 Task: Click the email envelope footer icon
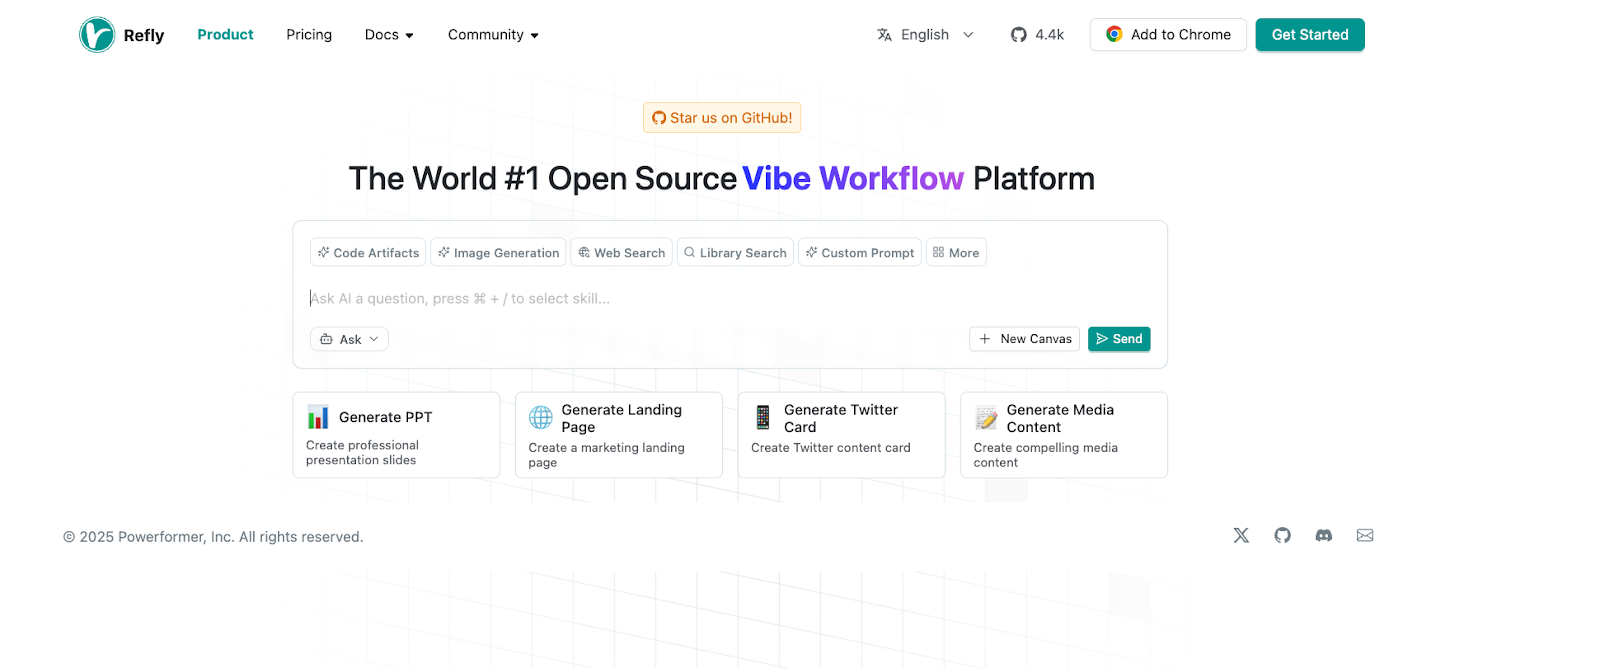point(1365,535)
